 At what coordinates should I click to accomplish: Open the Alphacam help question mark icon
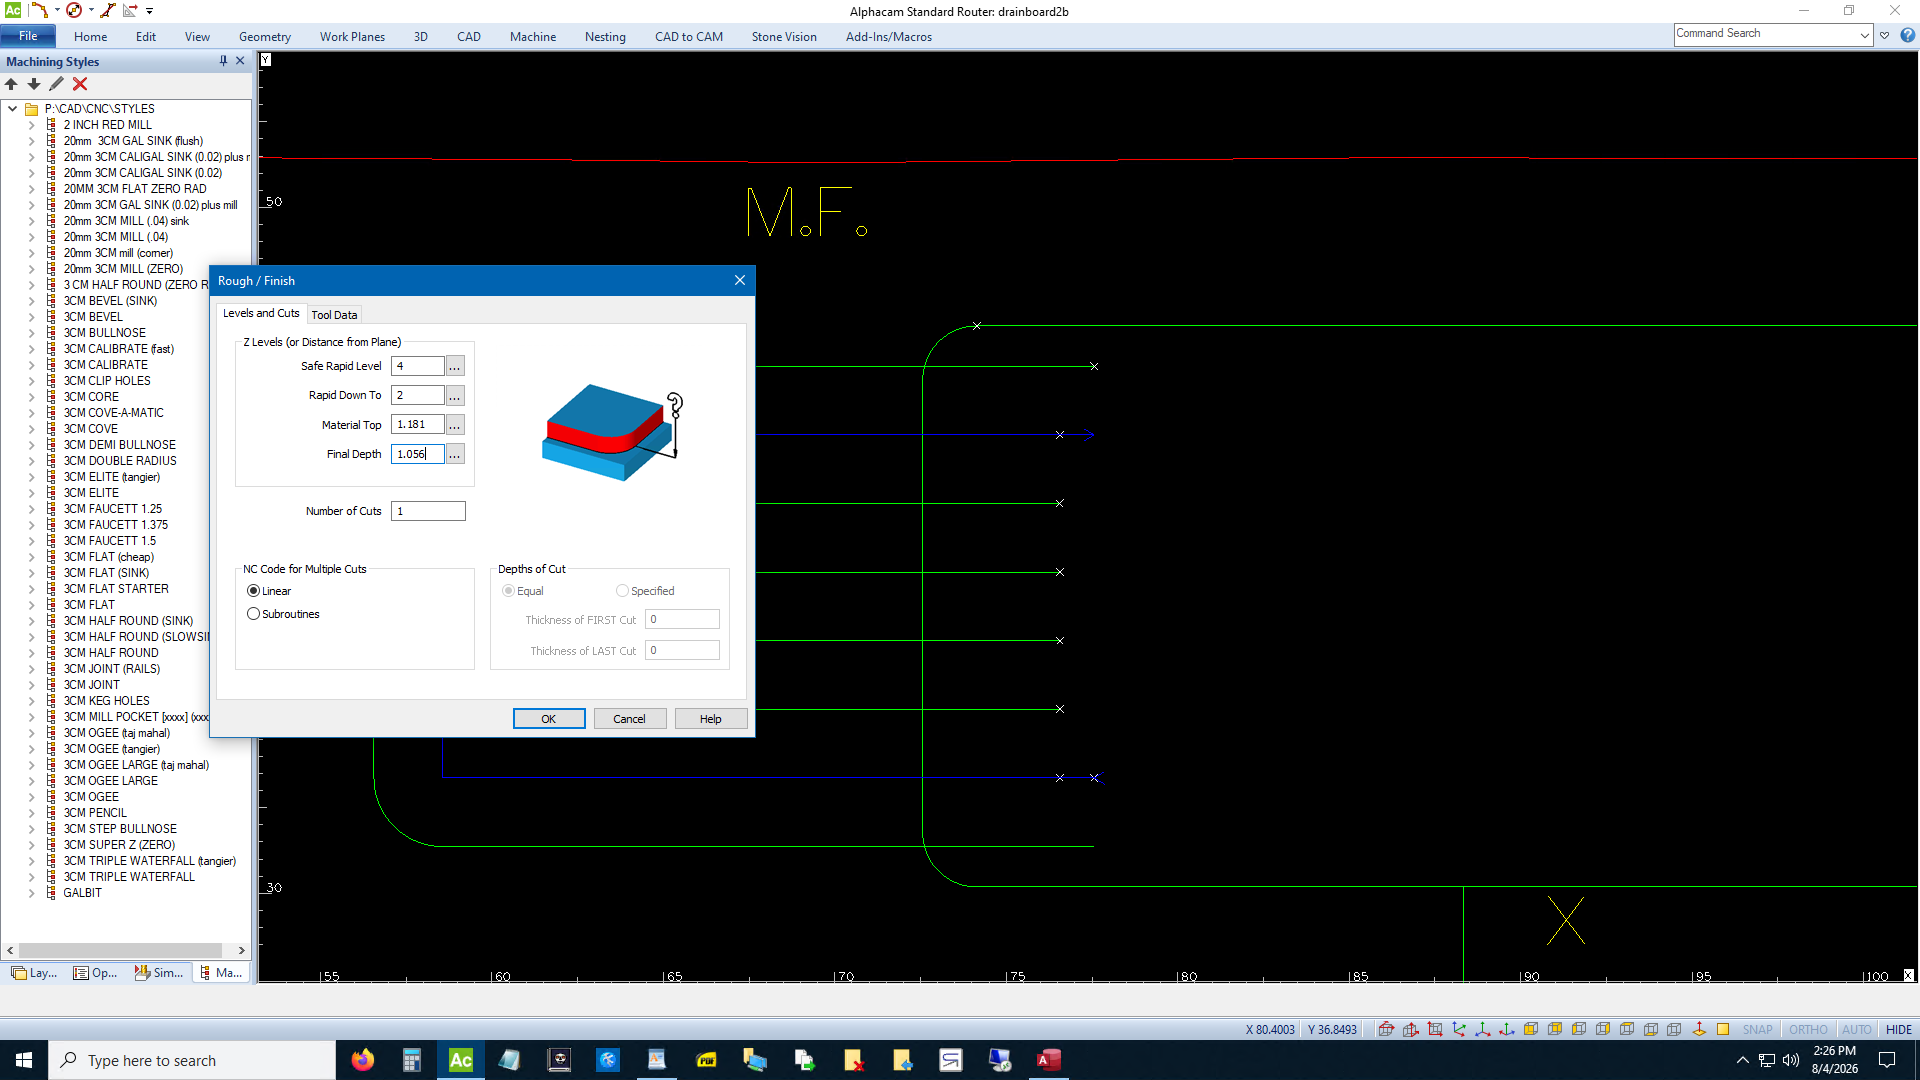[1907, 35]
